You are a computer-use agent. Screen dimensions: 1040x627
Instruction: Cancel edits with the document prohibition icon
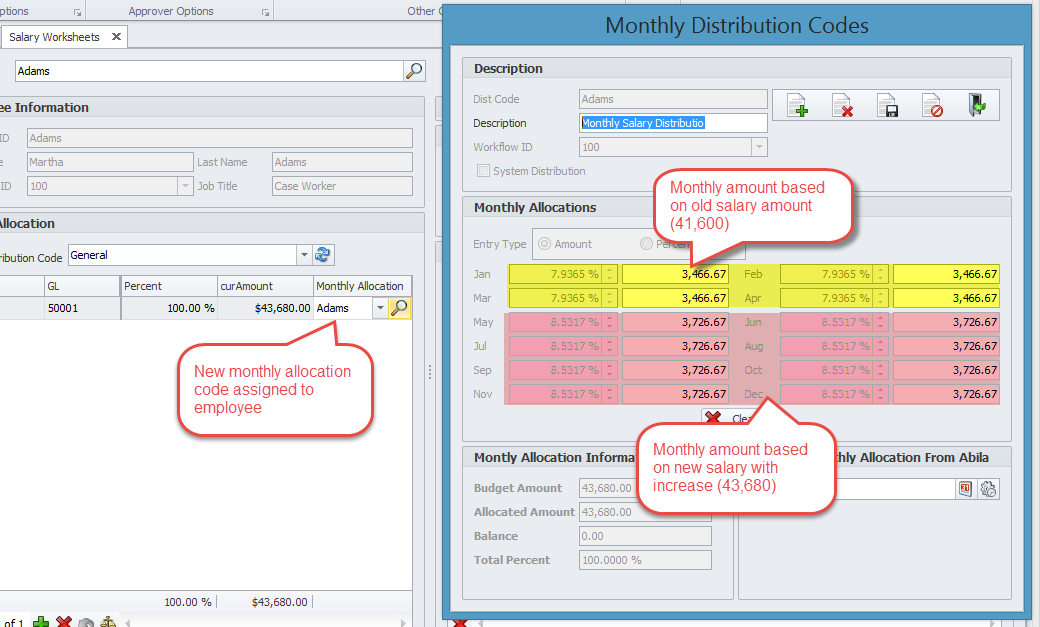(932, 105)
